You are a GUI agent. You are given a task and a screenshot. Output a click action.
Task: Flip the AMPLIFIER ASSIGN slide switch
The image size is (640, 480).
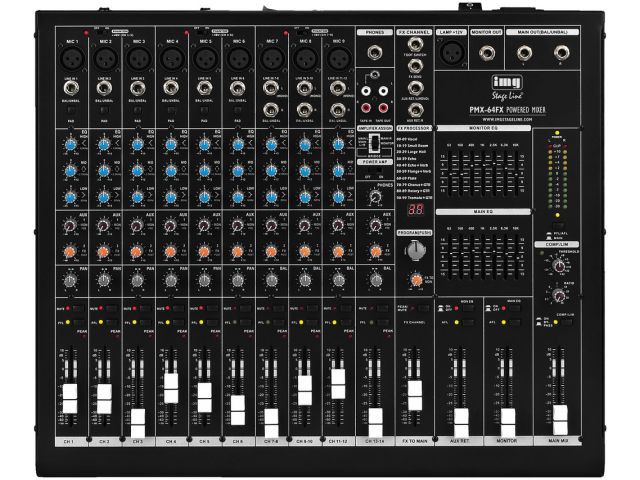[374, 143]
